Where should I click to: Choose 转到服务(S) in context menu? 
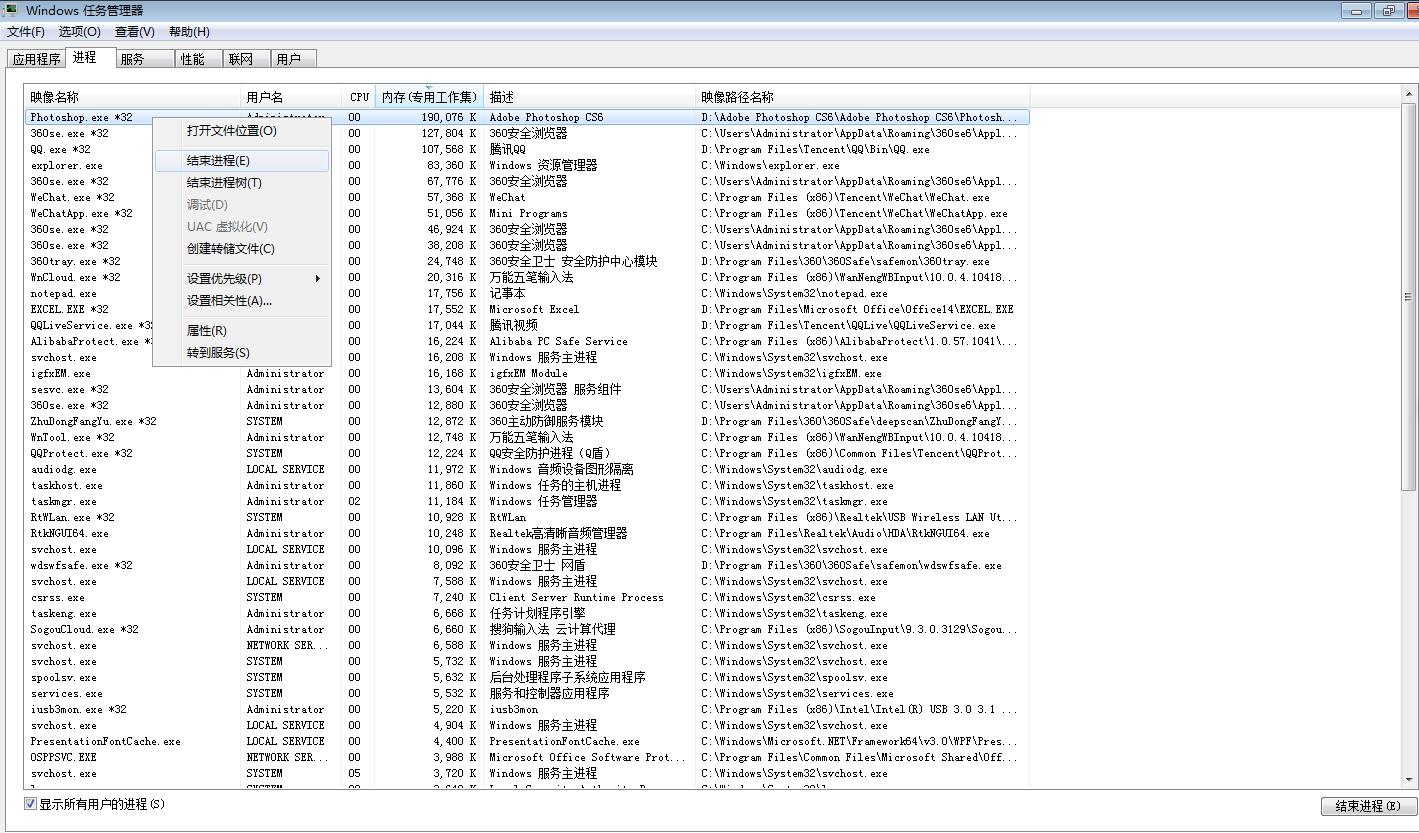[x=242, y=353]
